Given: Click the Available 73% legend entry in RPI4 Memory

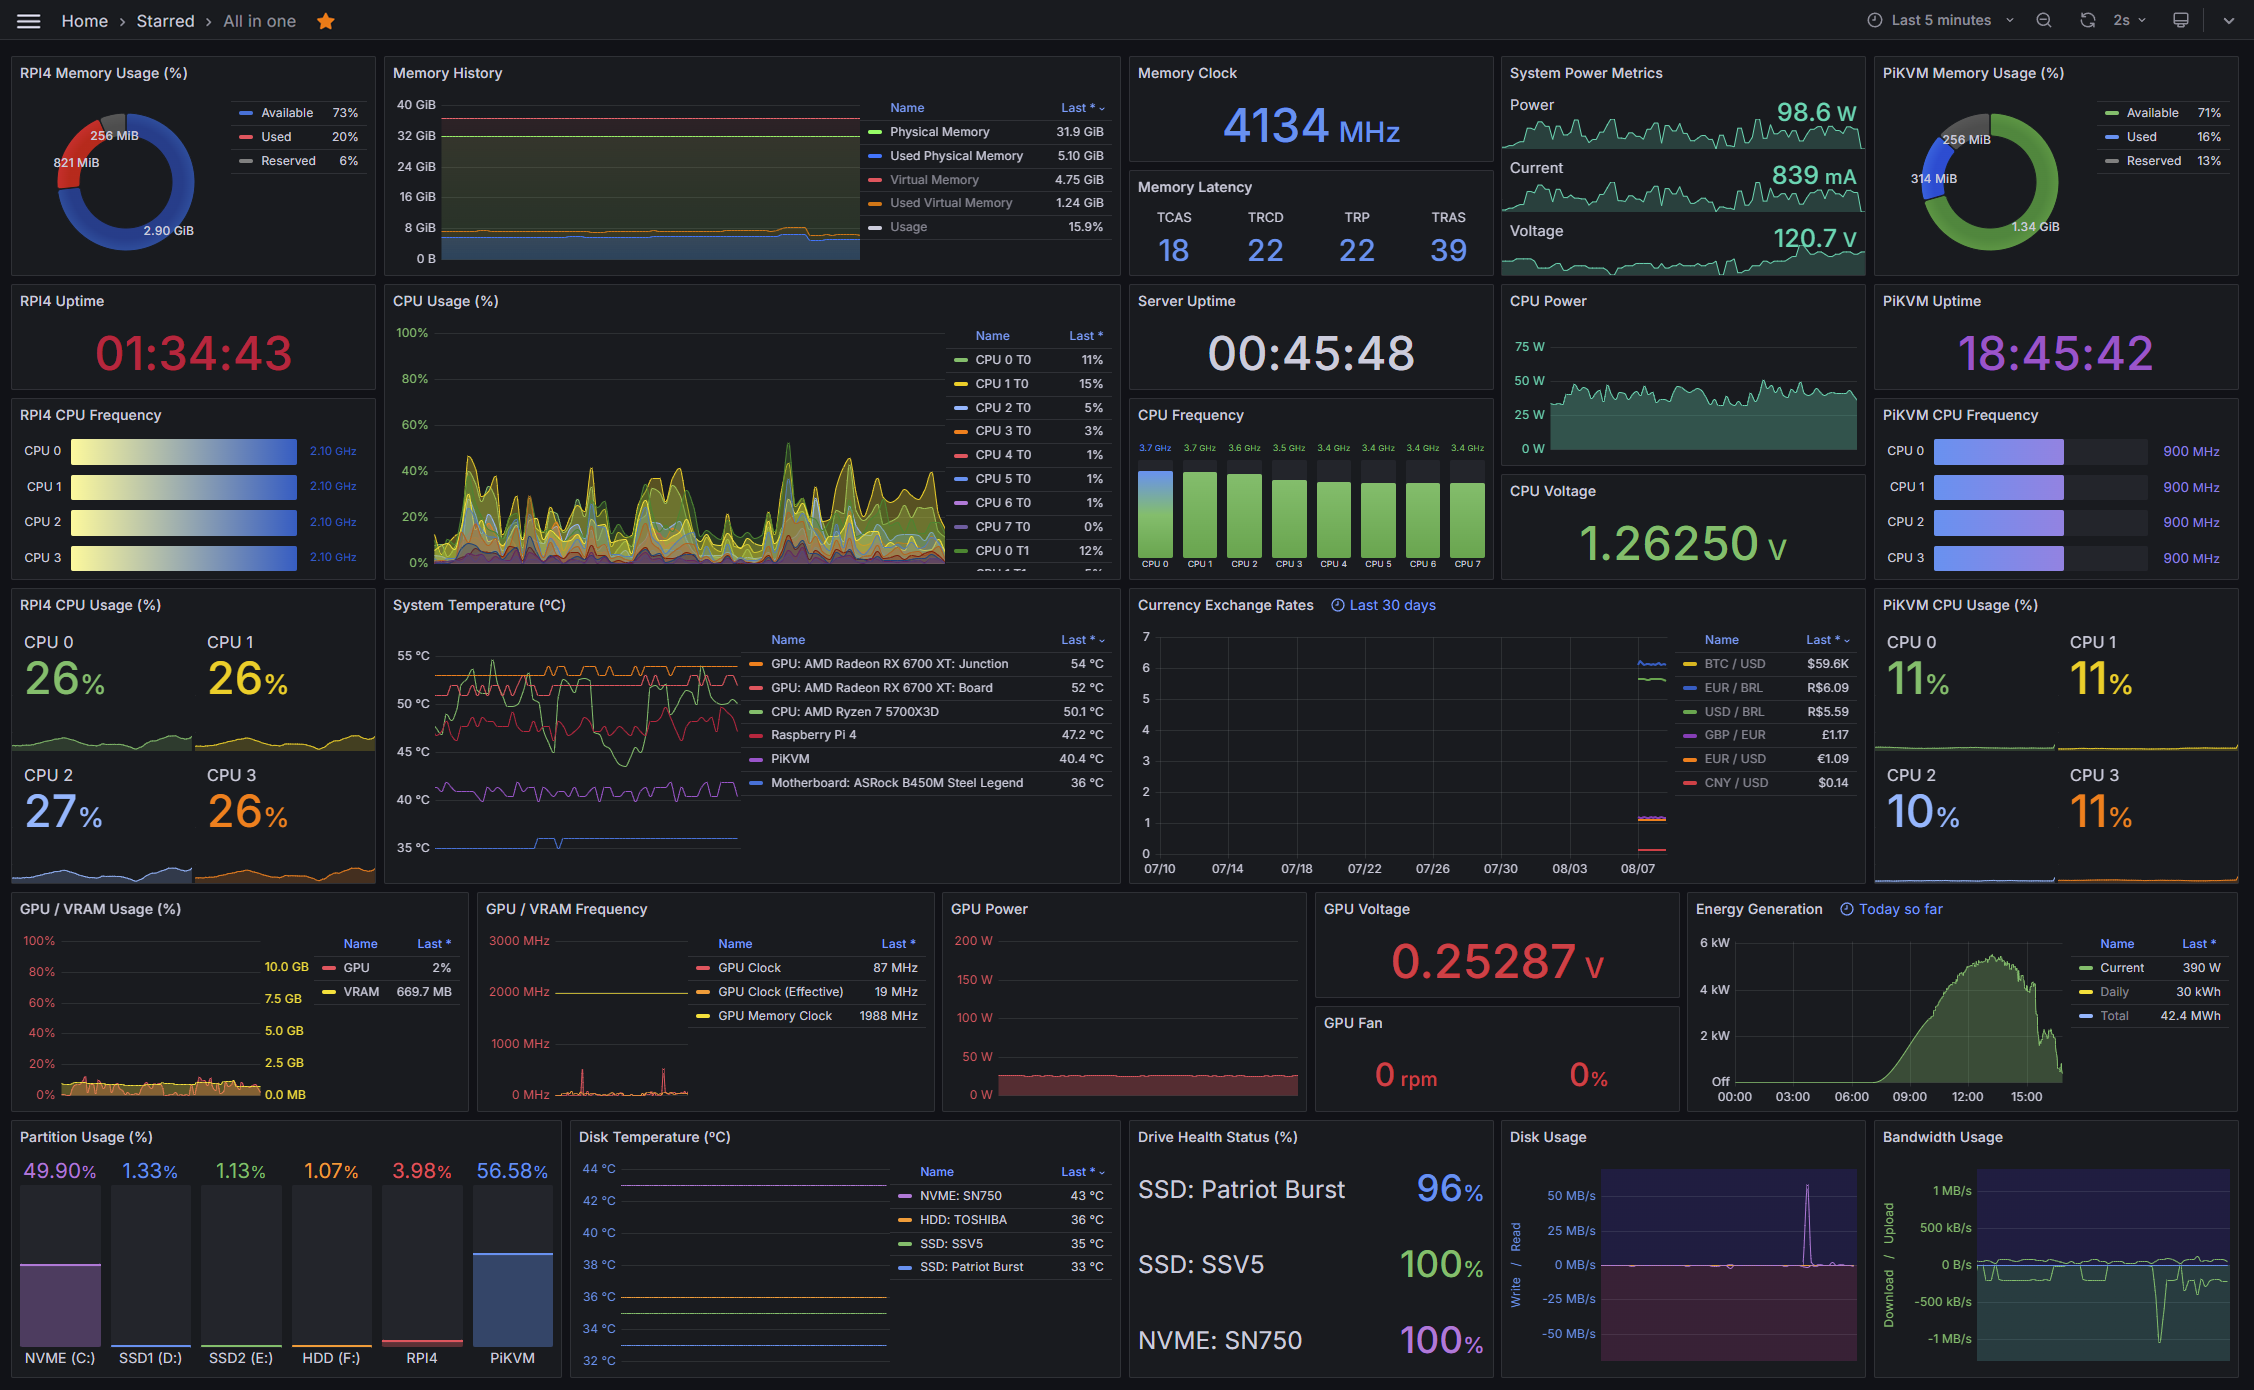Looking at the screenshot, I should tap(298, 113).
